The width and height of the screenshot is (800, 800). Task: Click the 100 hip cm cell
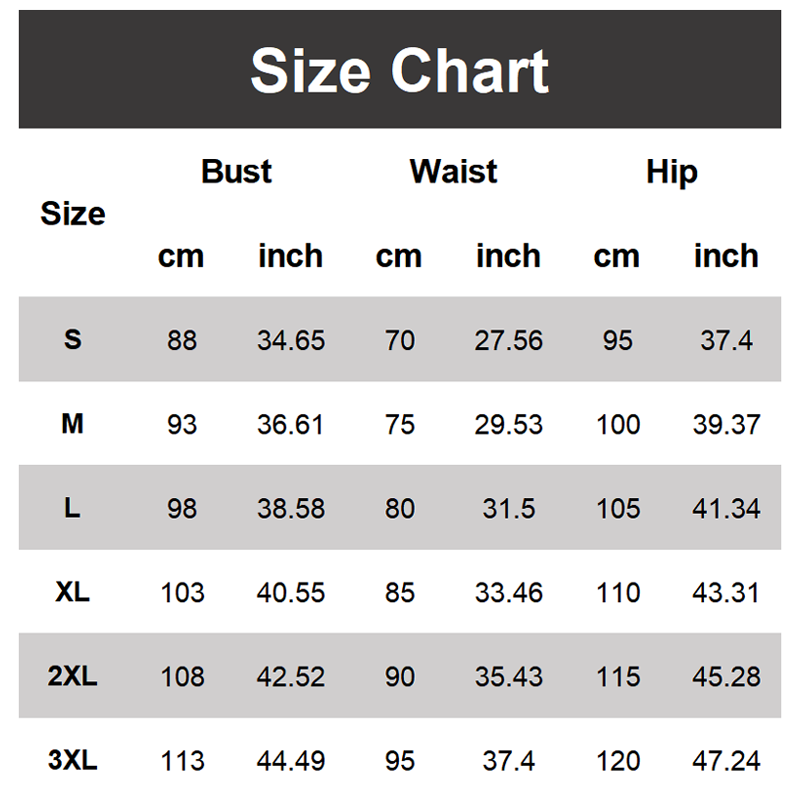(x=618, y=424)
